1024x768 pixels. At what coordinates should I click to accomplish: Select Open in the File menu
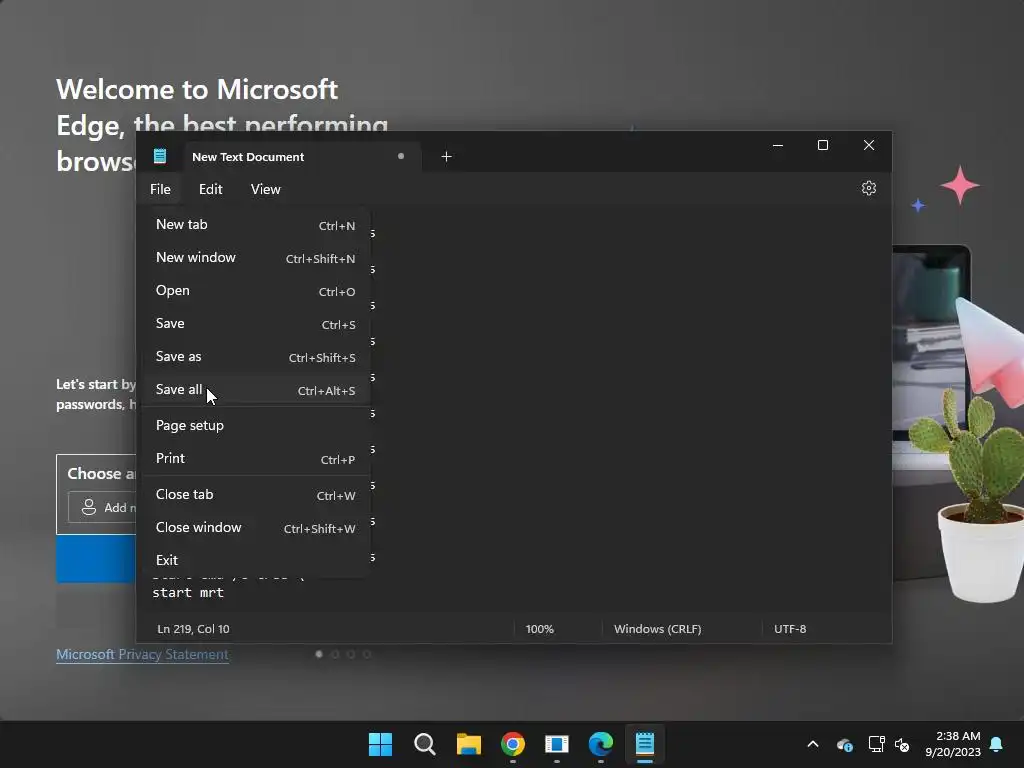tap(255, 291)
